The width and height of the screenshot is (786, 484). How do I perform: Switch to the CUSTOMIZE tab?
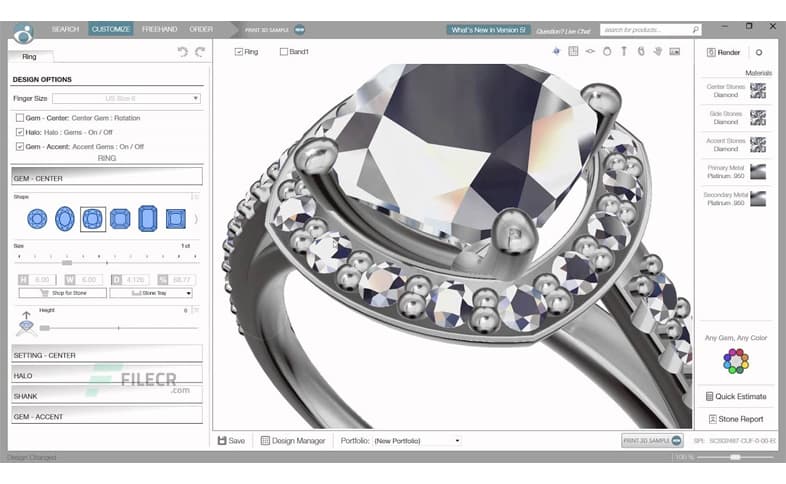(111, 30)
